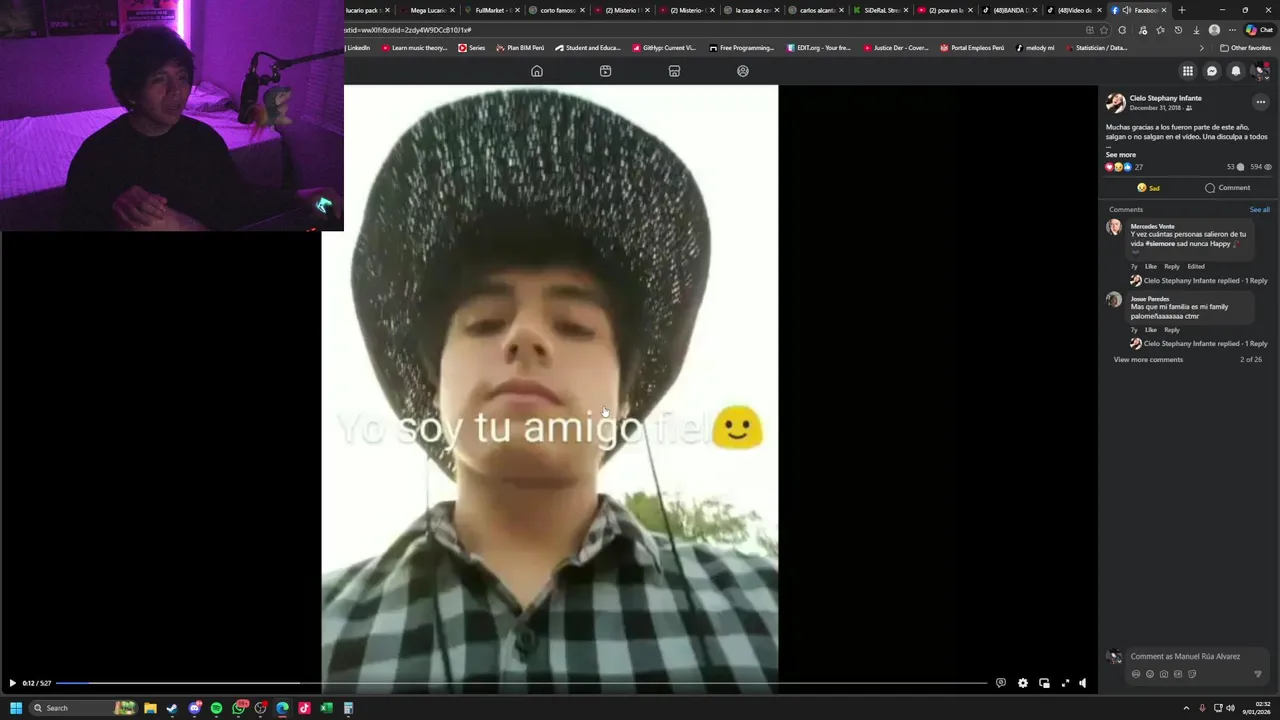Open the Messenger icon
The image size is (1280, 720).
tap(1212, 71)
